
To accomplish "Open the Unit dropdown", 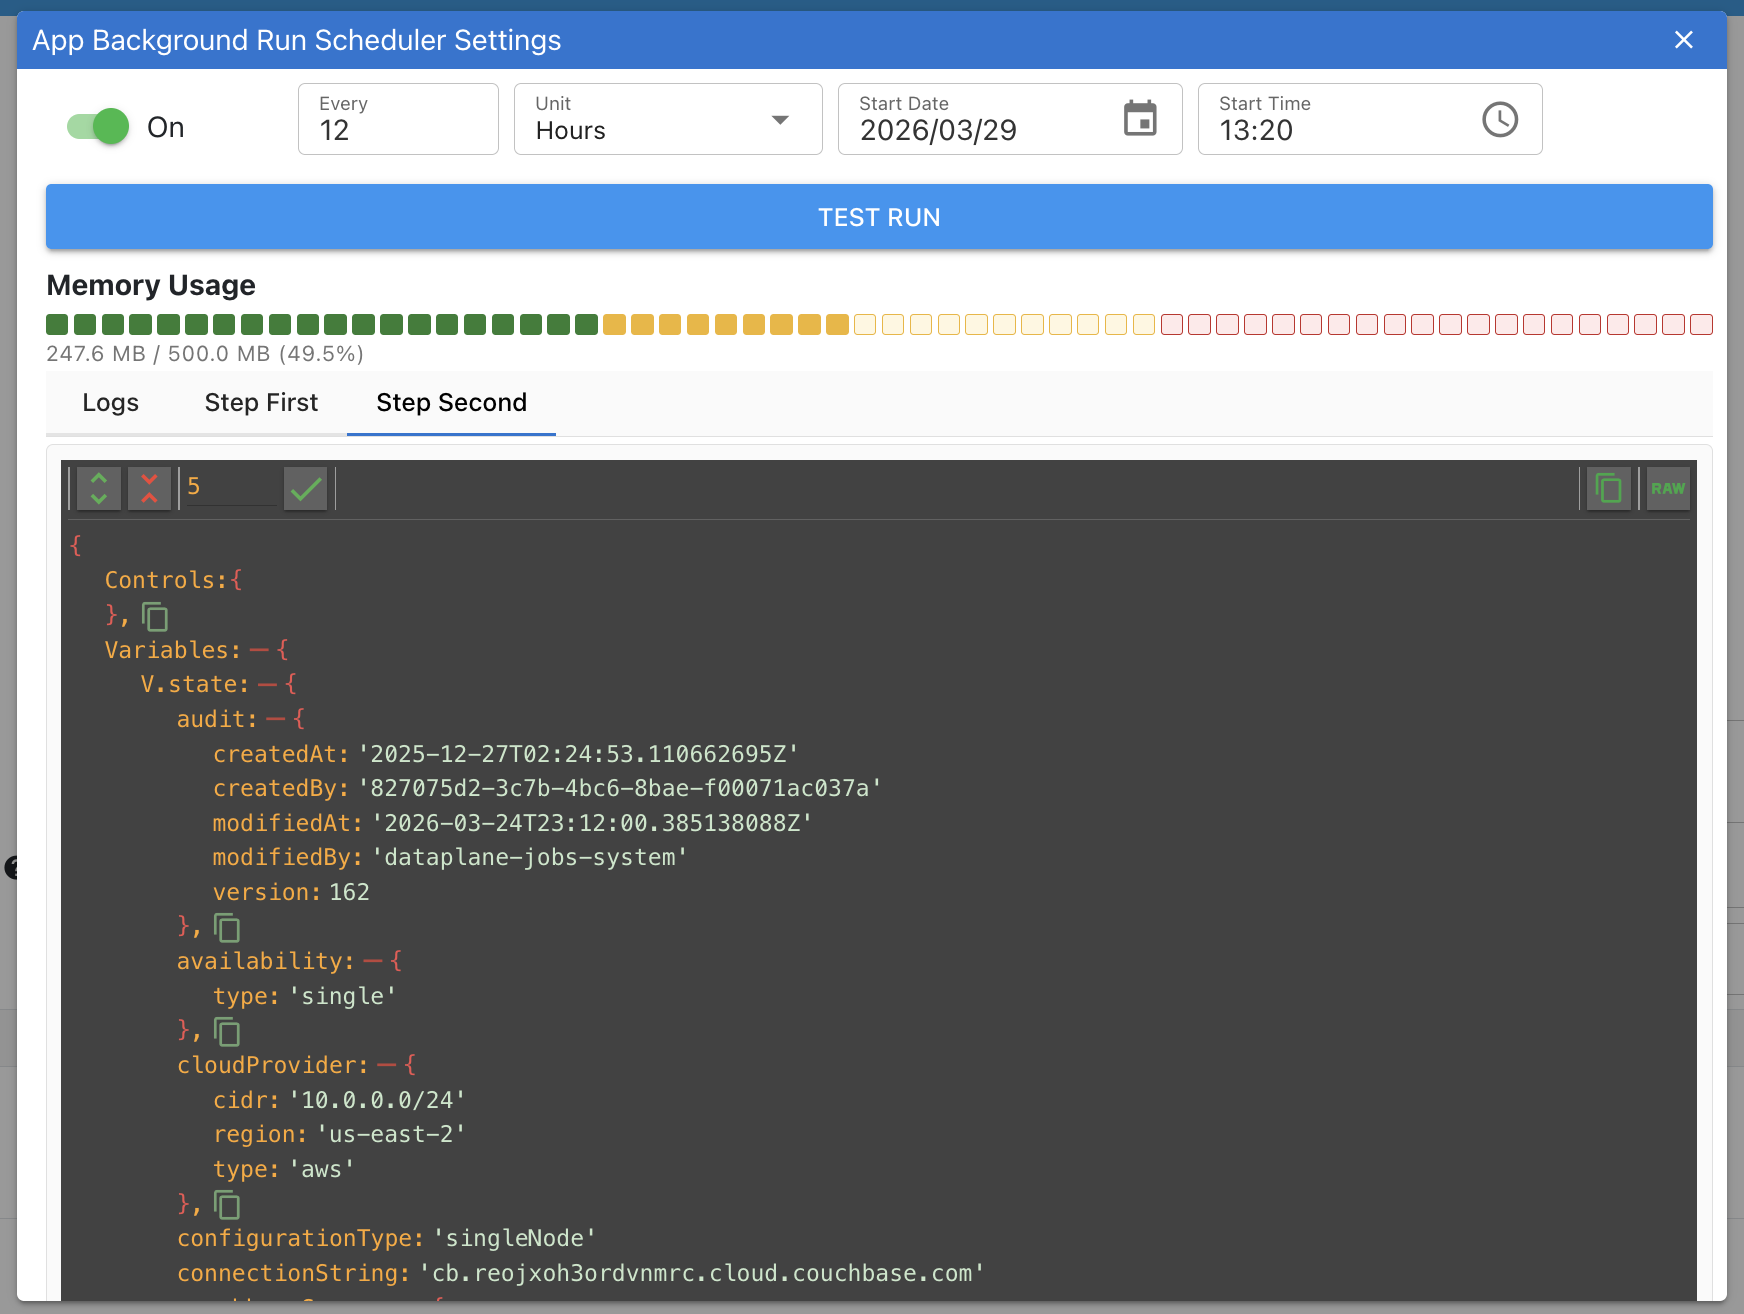I will click(667, 119).
